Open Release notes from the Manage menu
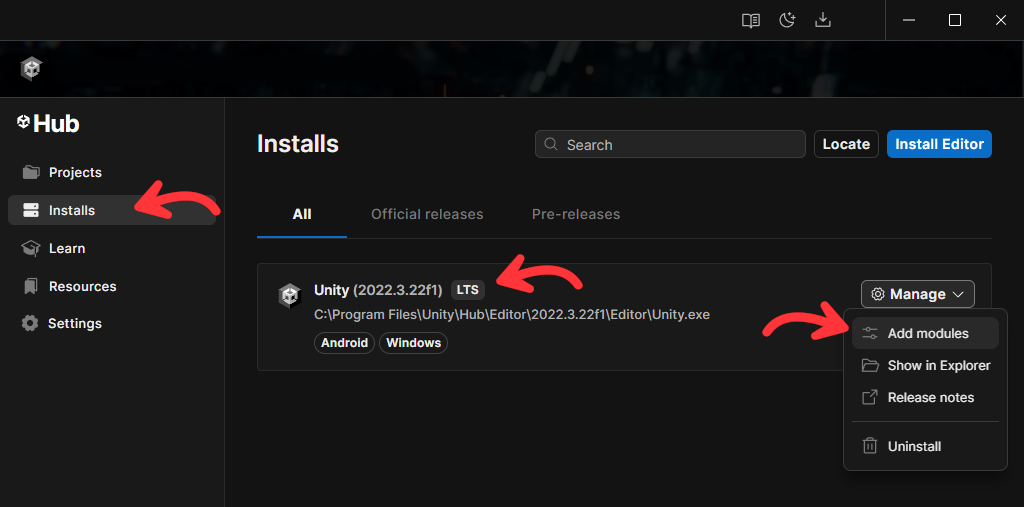 pyautogui.click(x=925, y=397)
